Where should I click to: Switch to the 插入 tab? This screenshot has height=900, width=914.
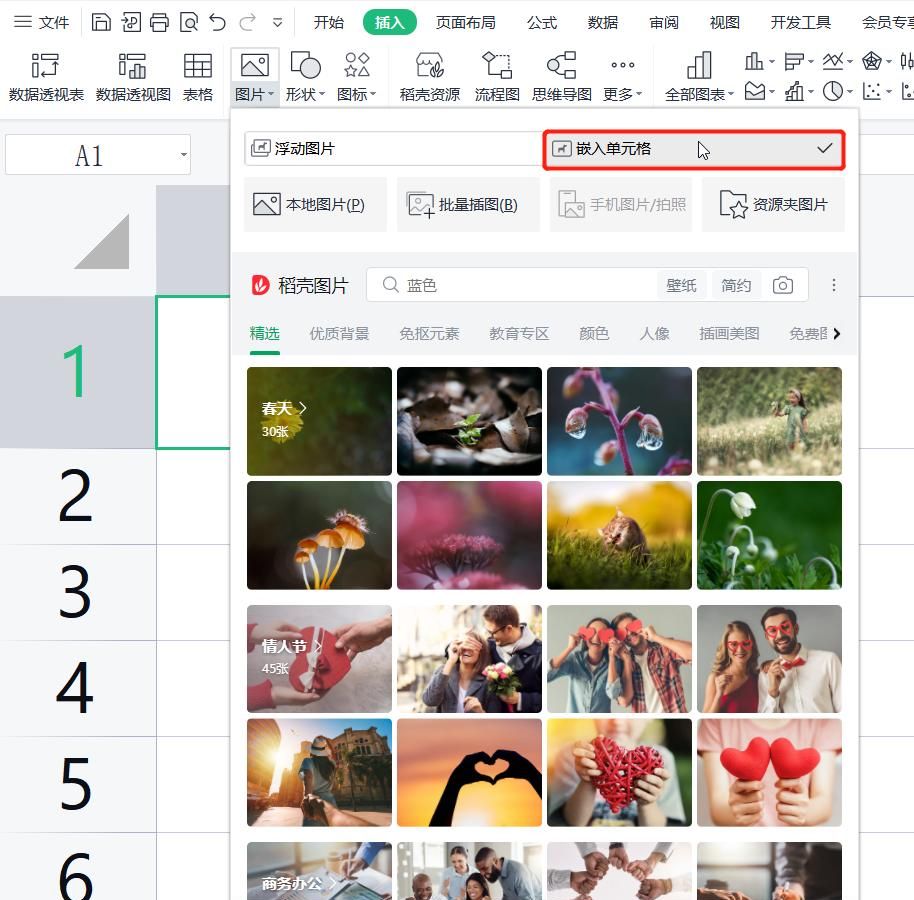tap(389, 22)
